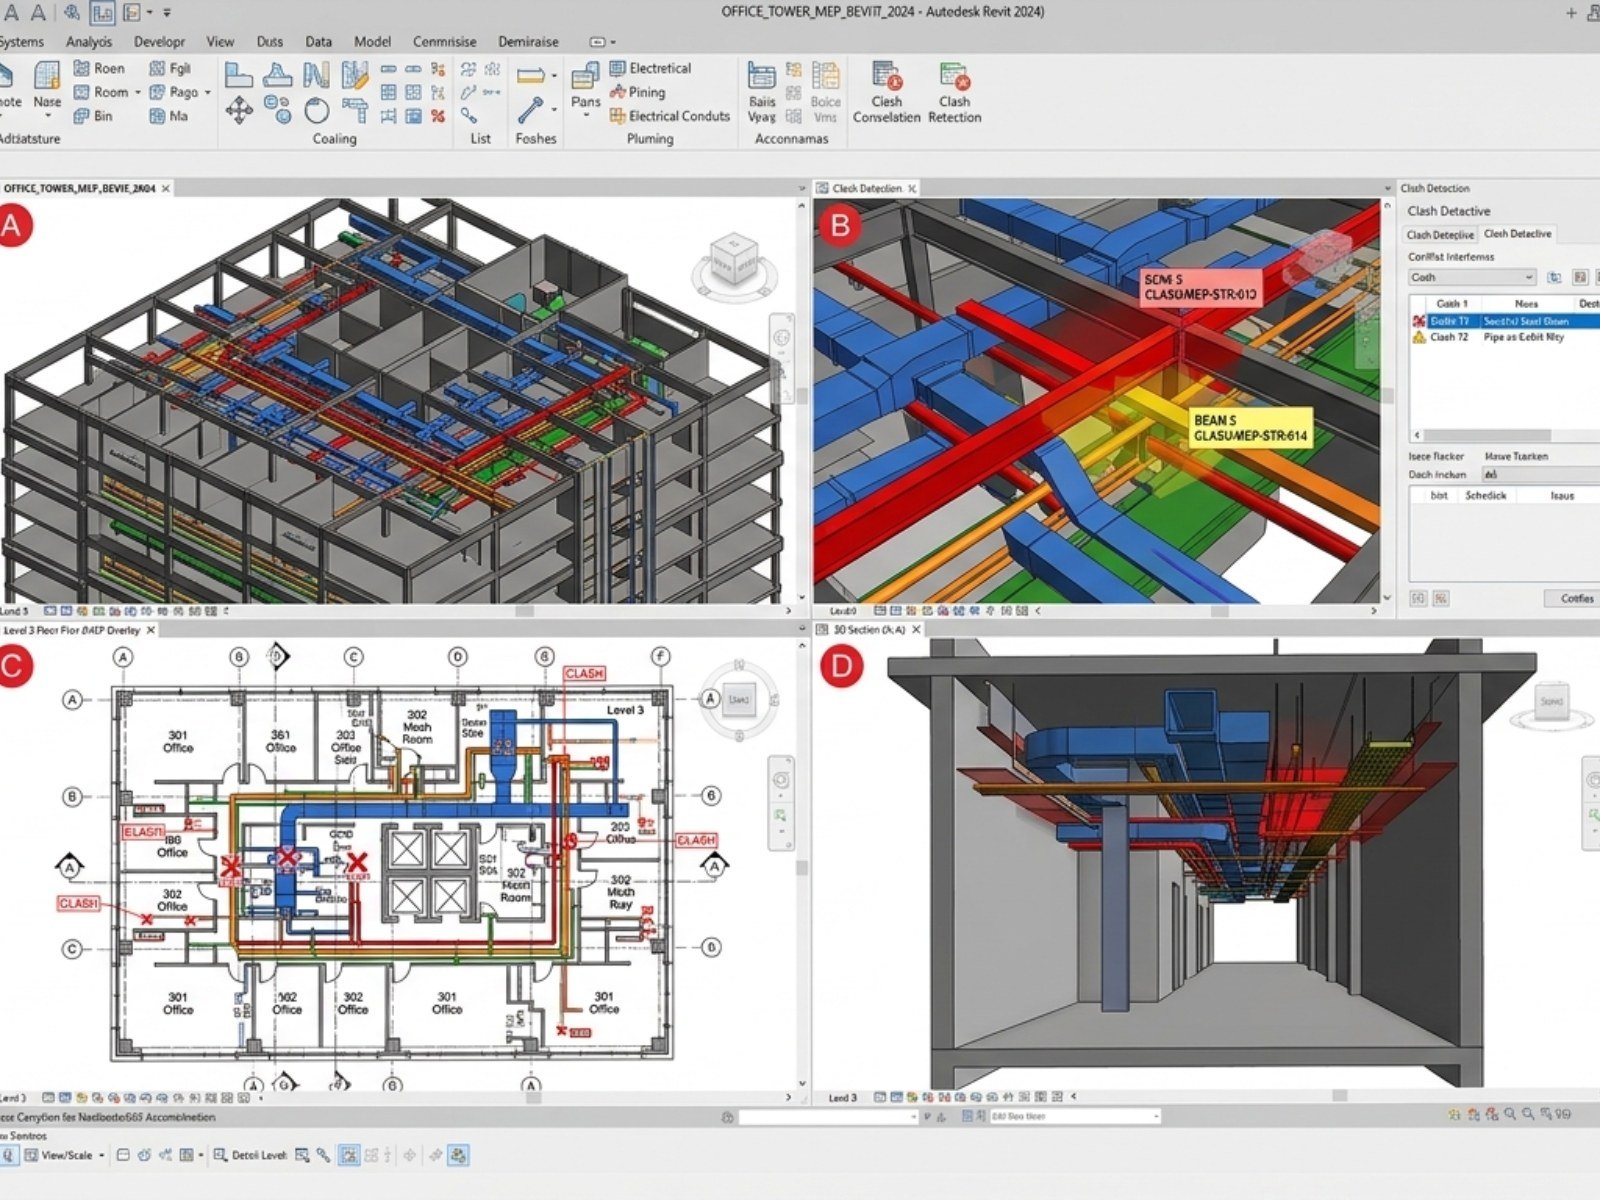Open the Pans dropdown in Pluming panel
Viewport: 1600px width, 1200px height.
pyautogui.click(x=586, y=116)
